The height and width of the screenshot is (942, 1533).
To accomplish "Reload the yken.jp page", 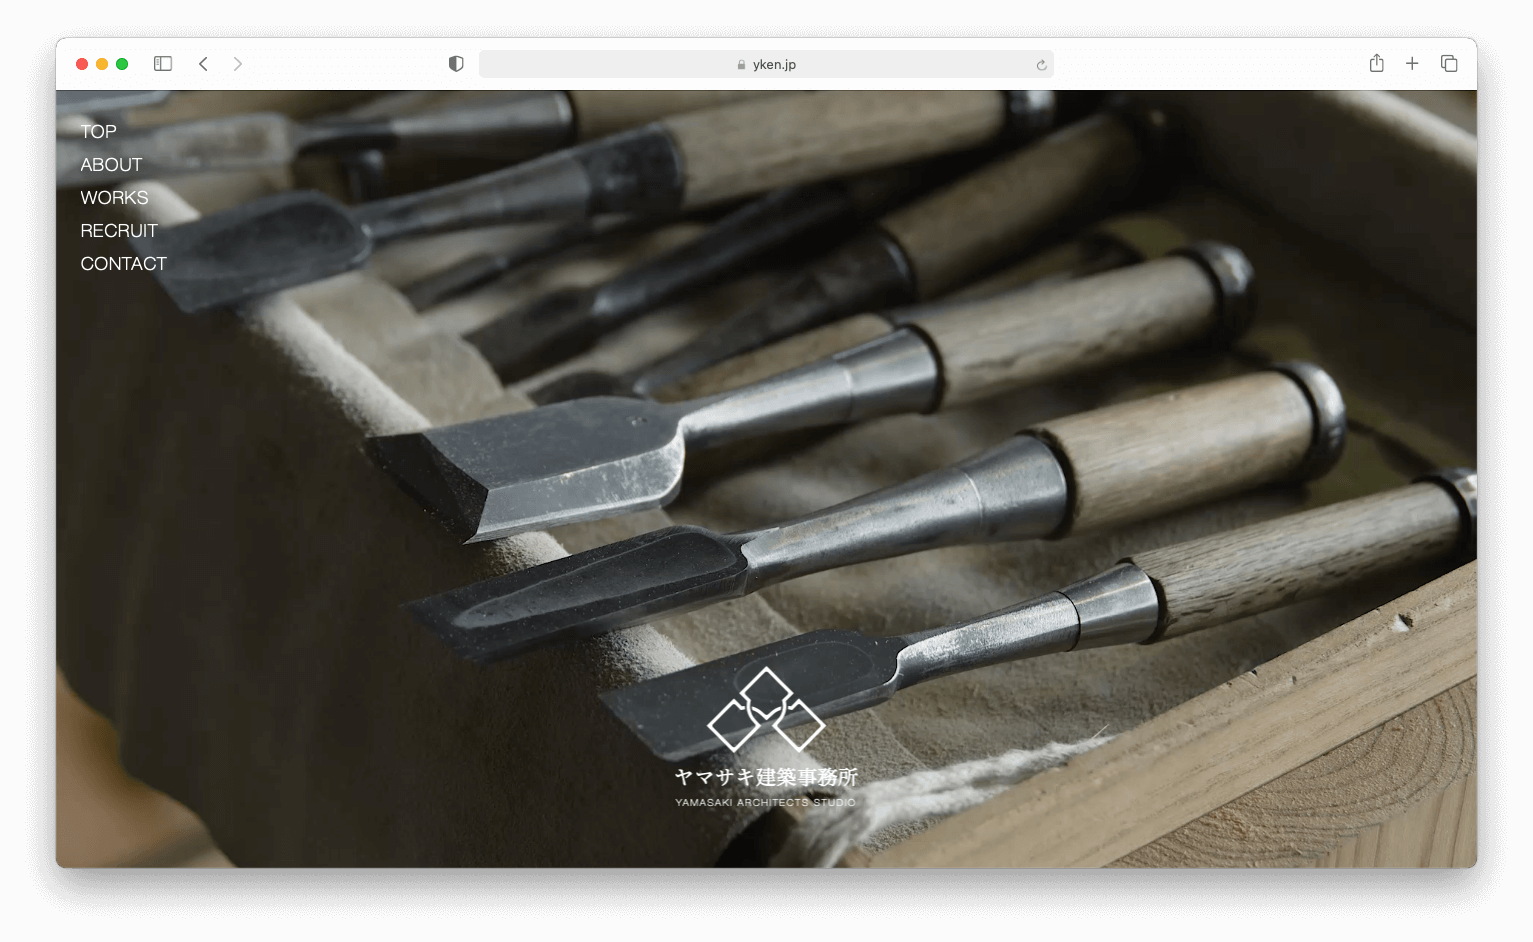I will coord(1041,65).
